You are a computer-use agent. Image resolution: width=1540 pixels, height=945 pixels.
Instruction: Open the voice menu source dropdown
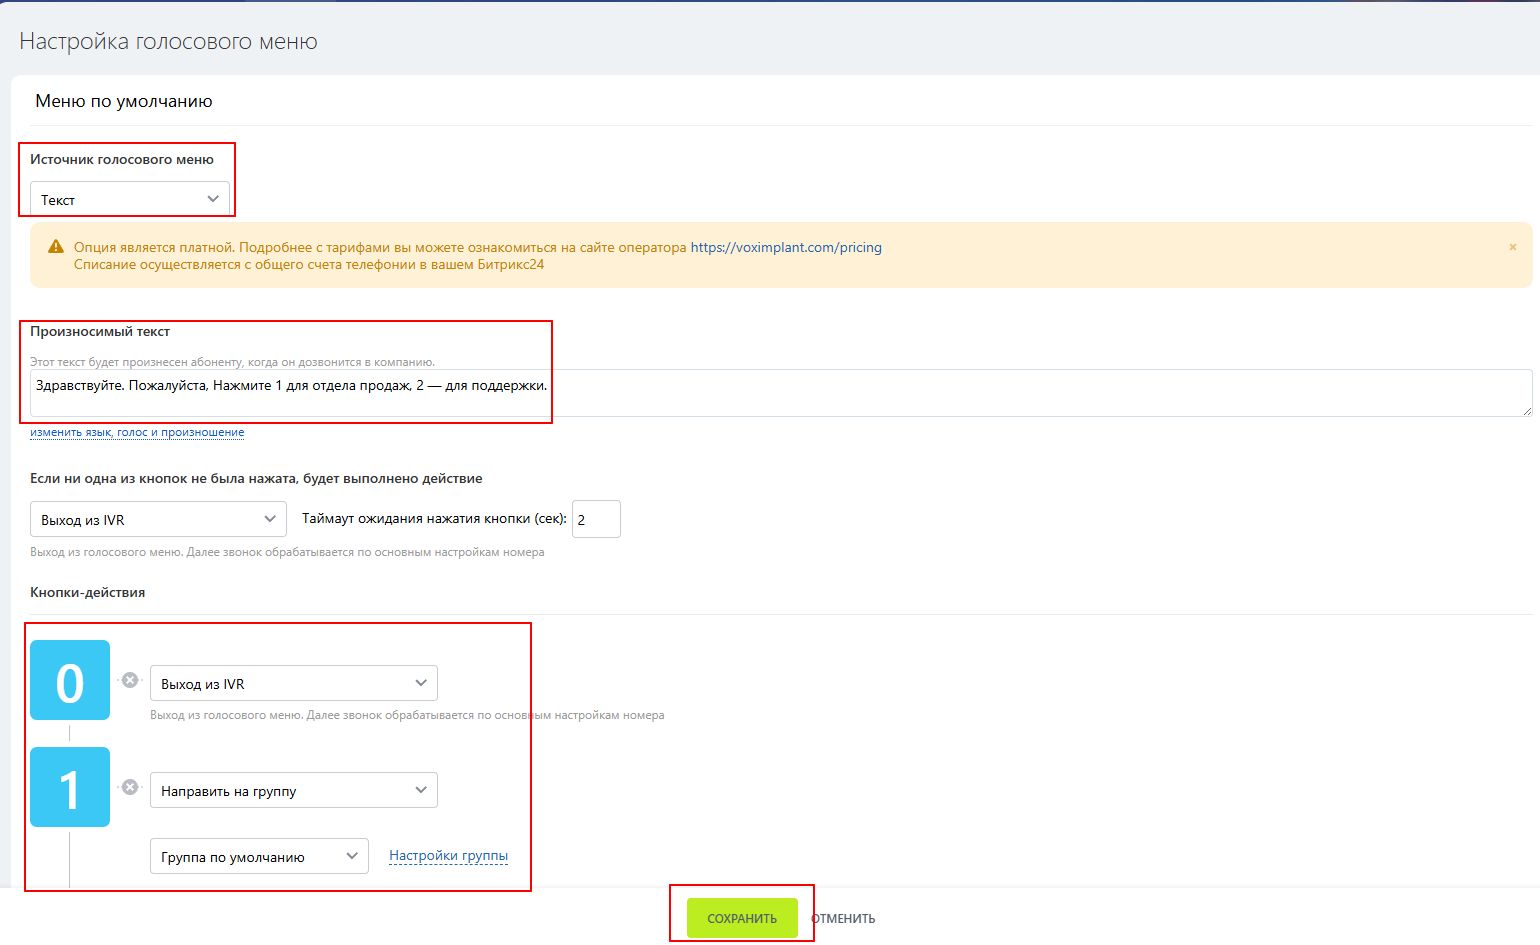click(130, 199)
